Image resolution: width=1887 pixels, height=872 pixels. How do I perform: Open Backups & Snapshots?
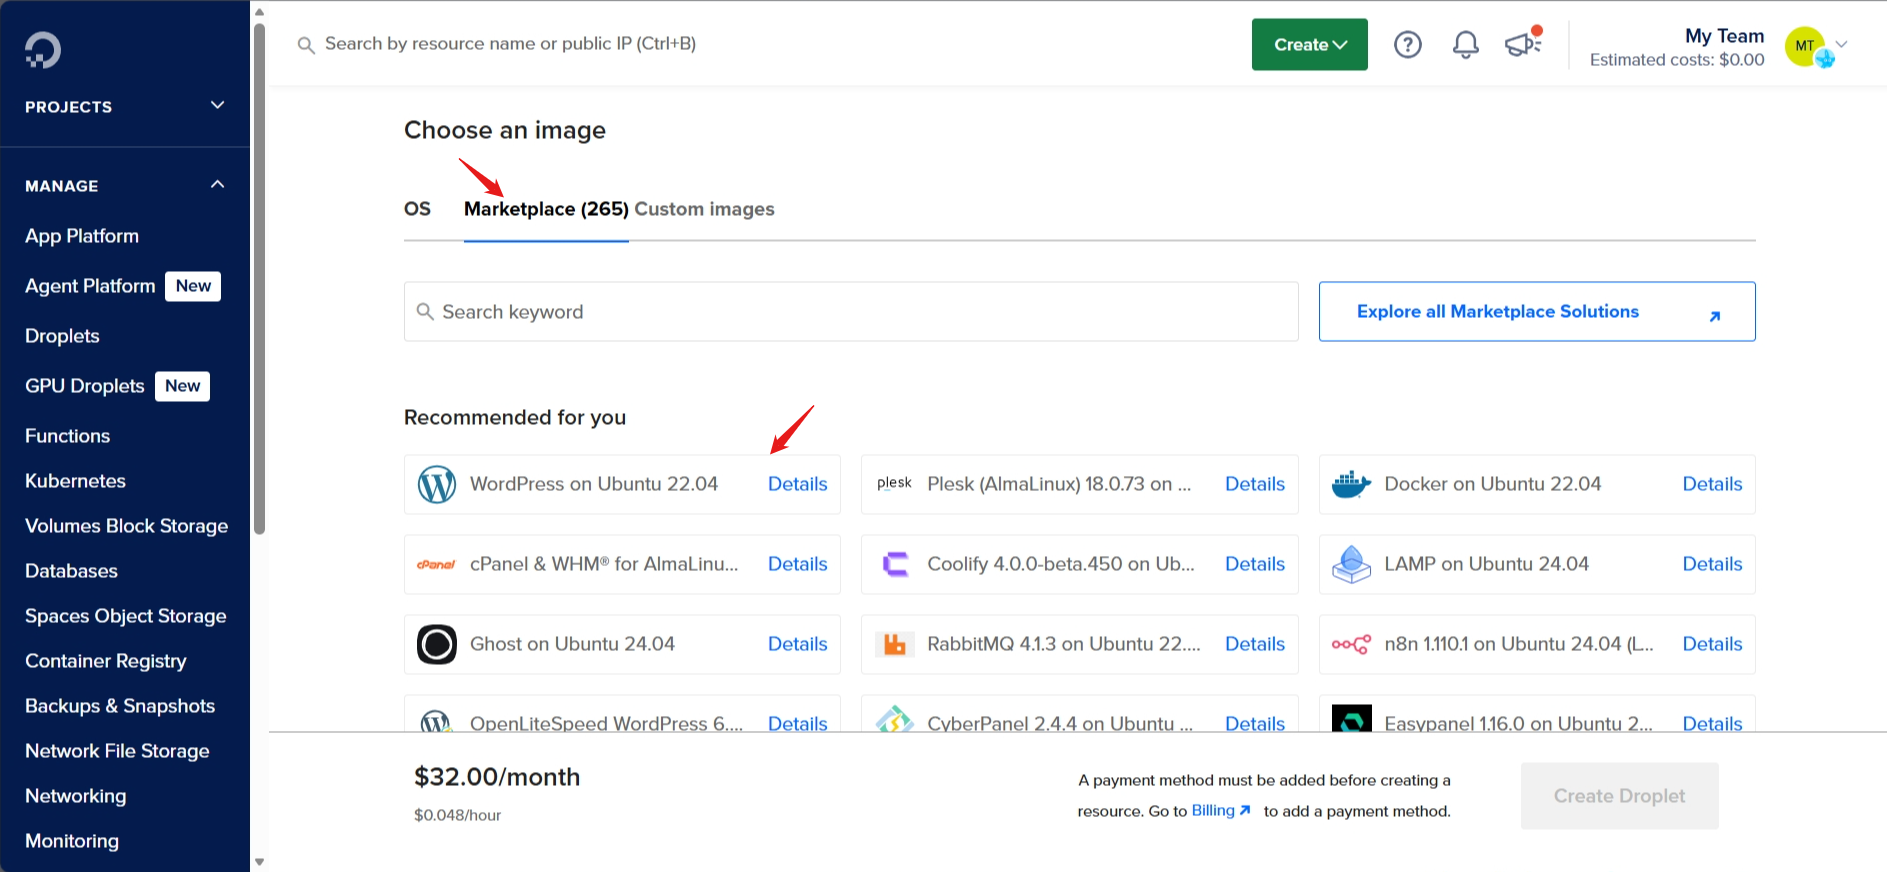point(120,706)
